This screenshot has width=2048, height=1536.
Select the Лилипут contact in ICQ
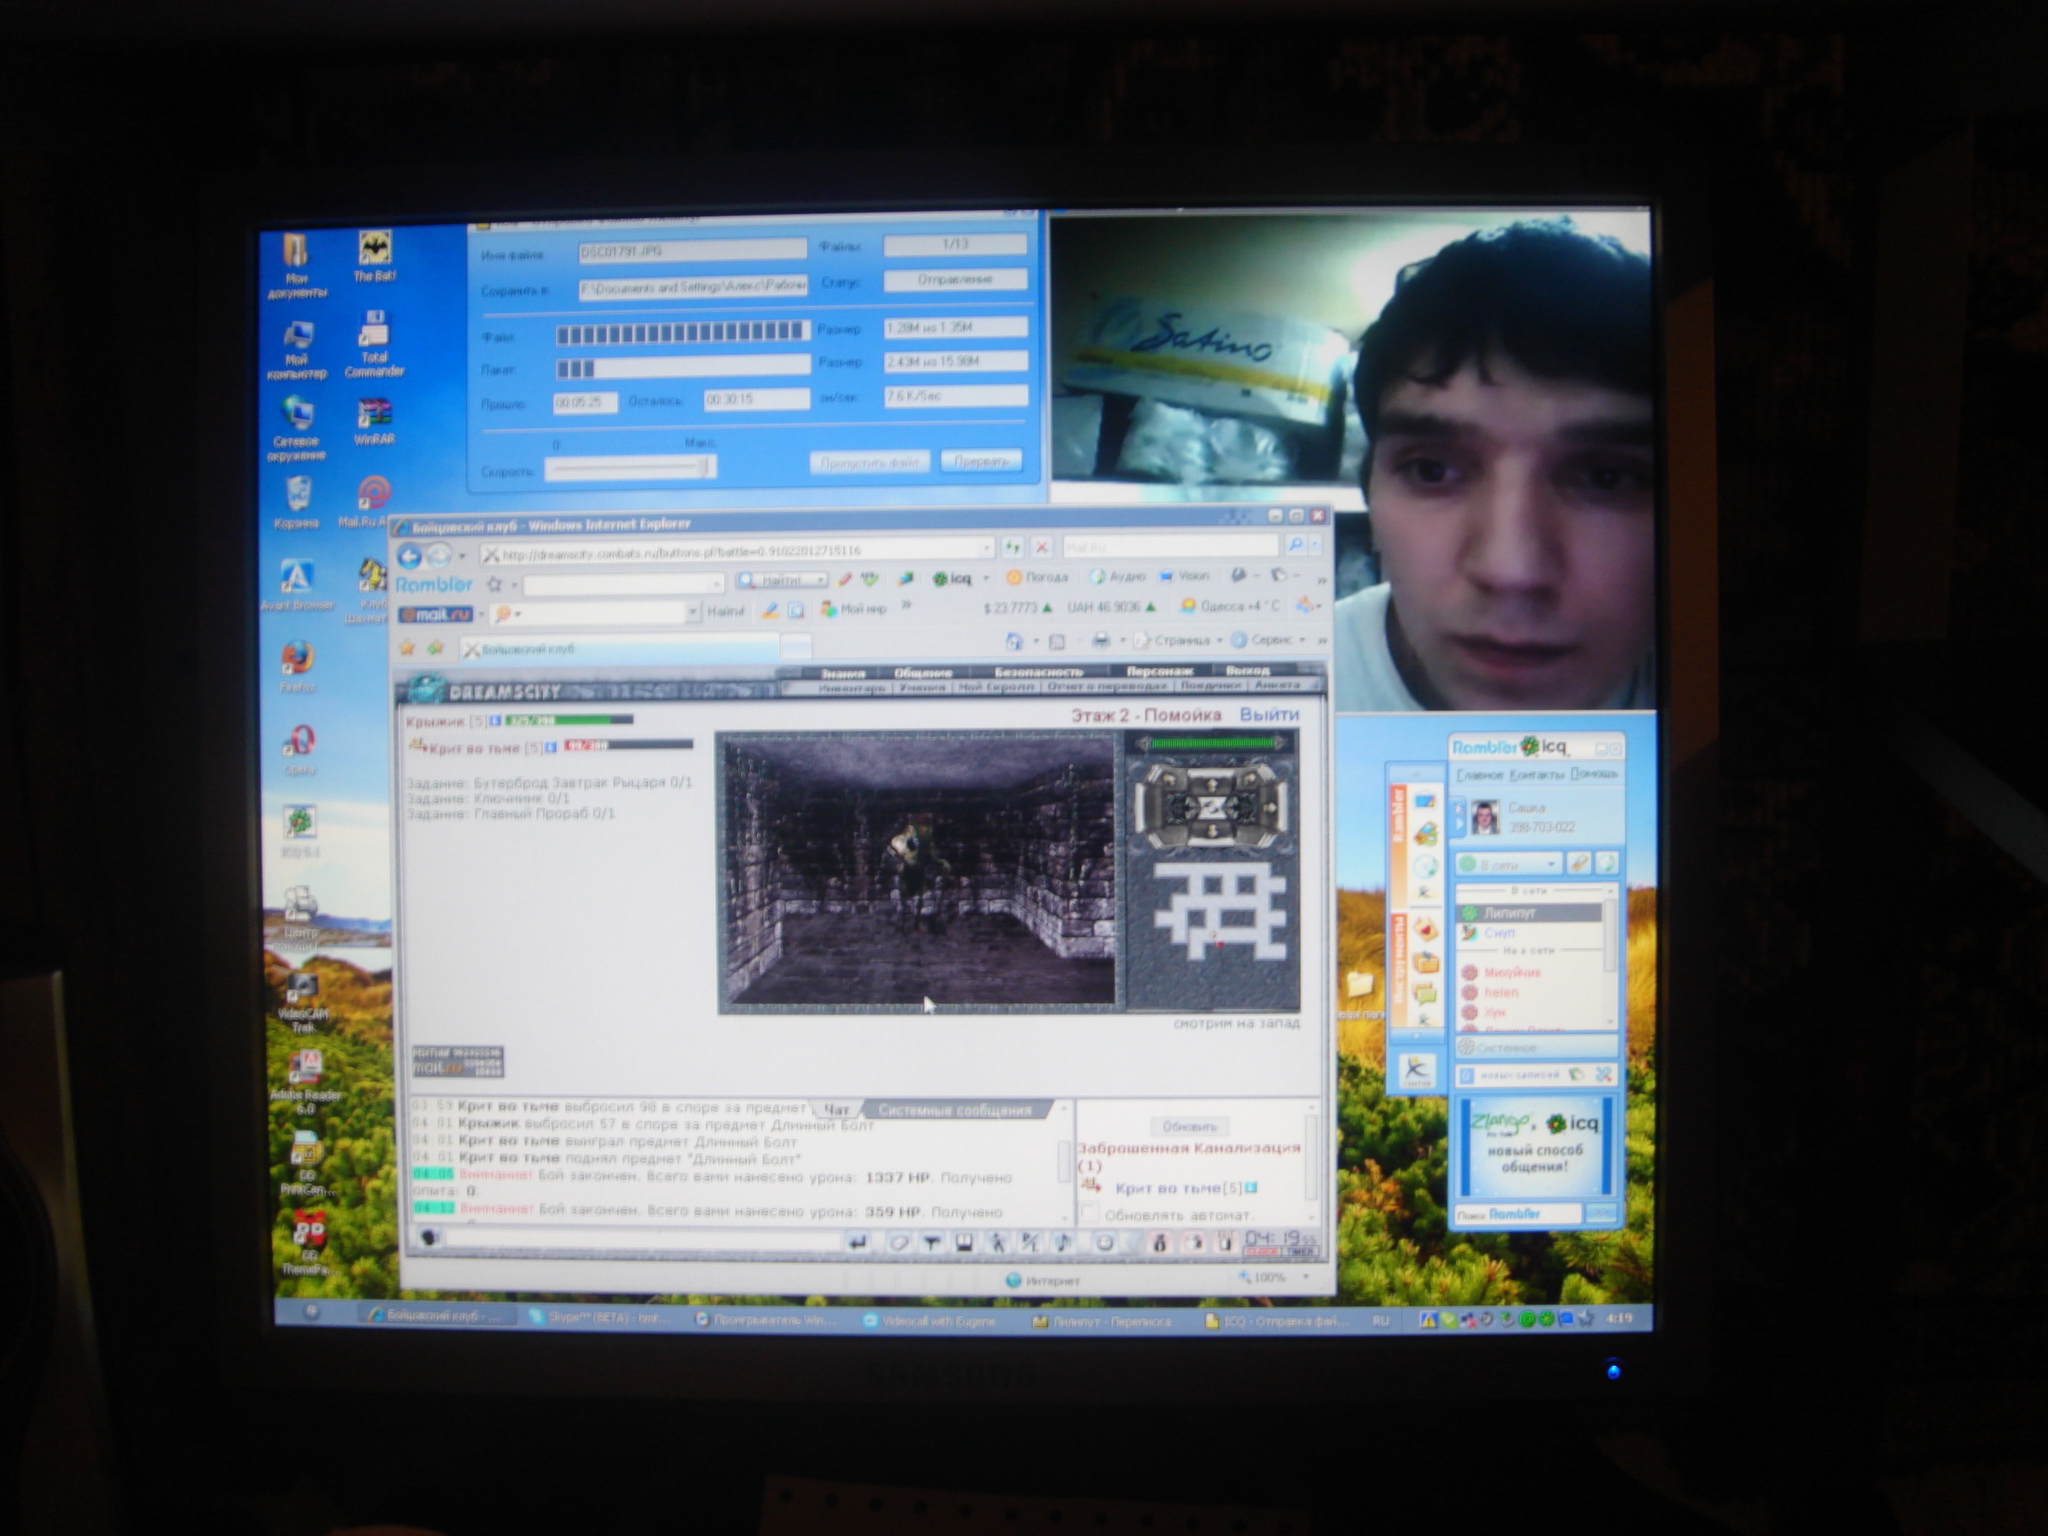pos(1530,912)
